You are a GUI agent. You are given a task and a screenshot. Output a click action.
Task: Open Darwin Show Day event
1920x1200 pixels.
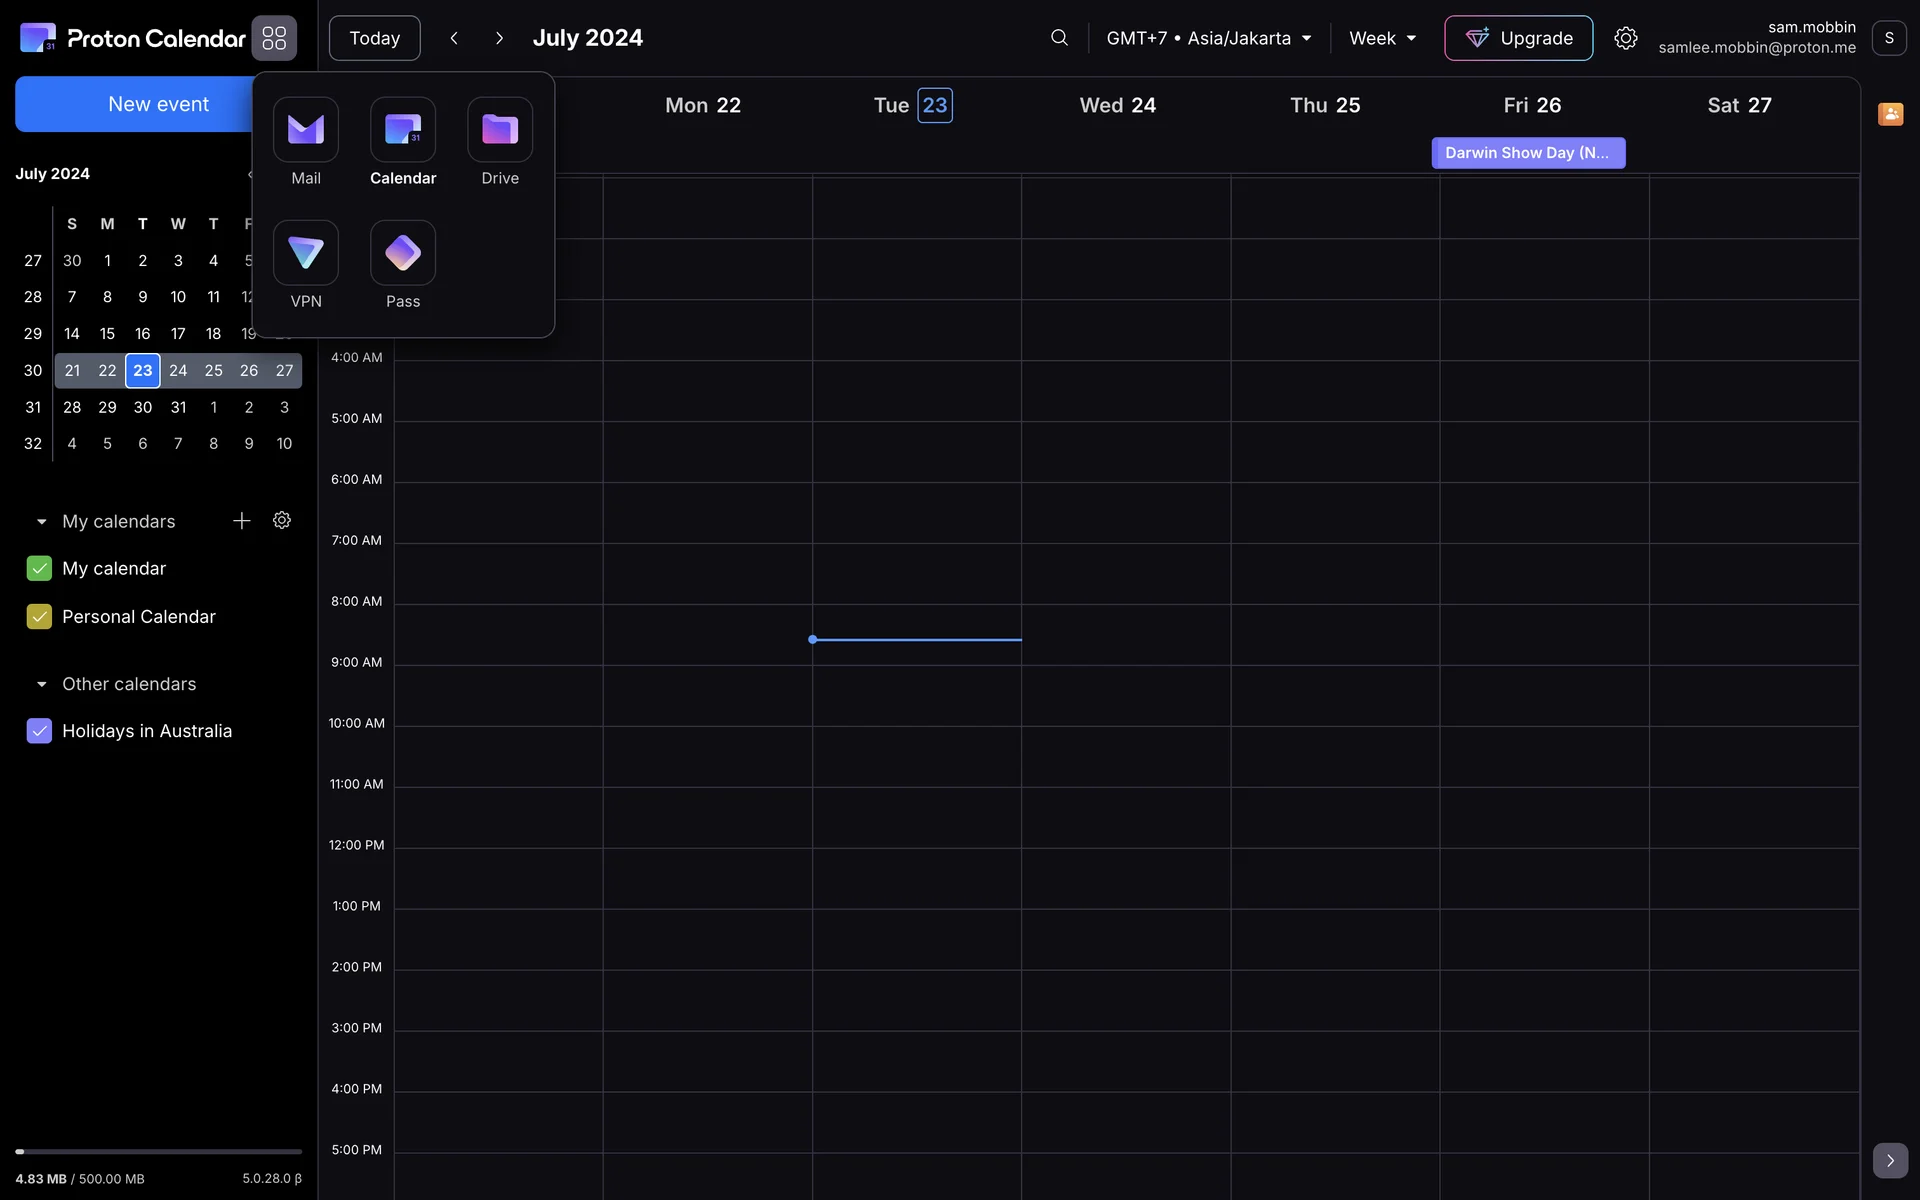[x=1527, y=153]
